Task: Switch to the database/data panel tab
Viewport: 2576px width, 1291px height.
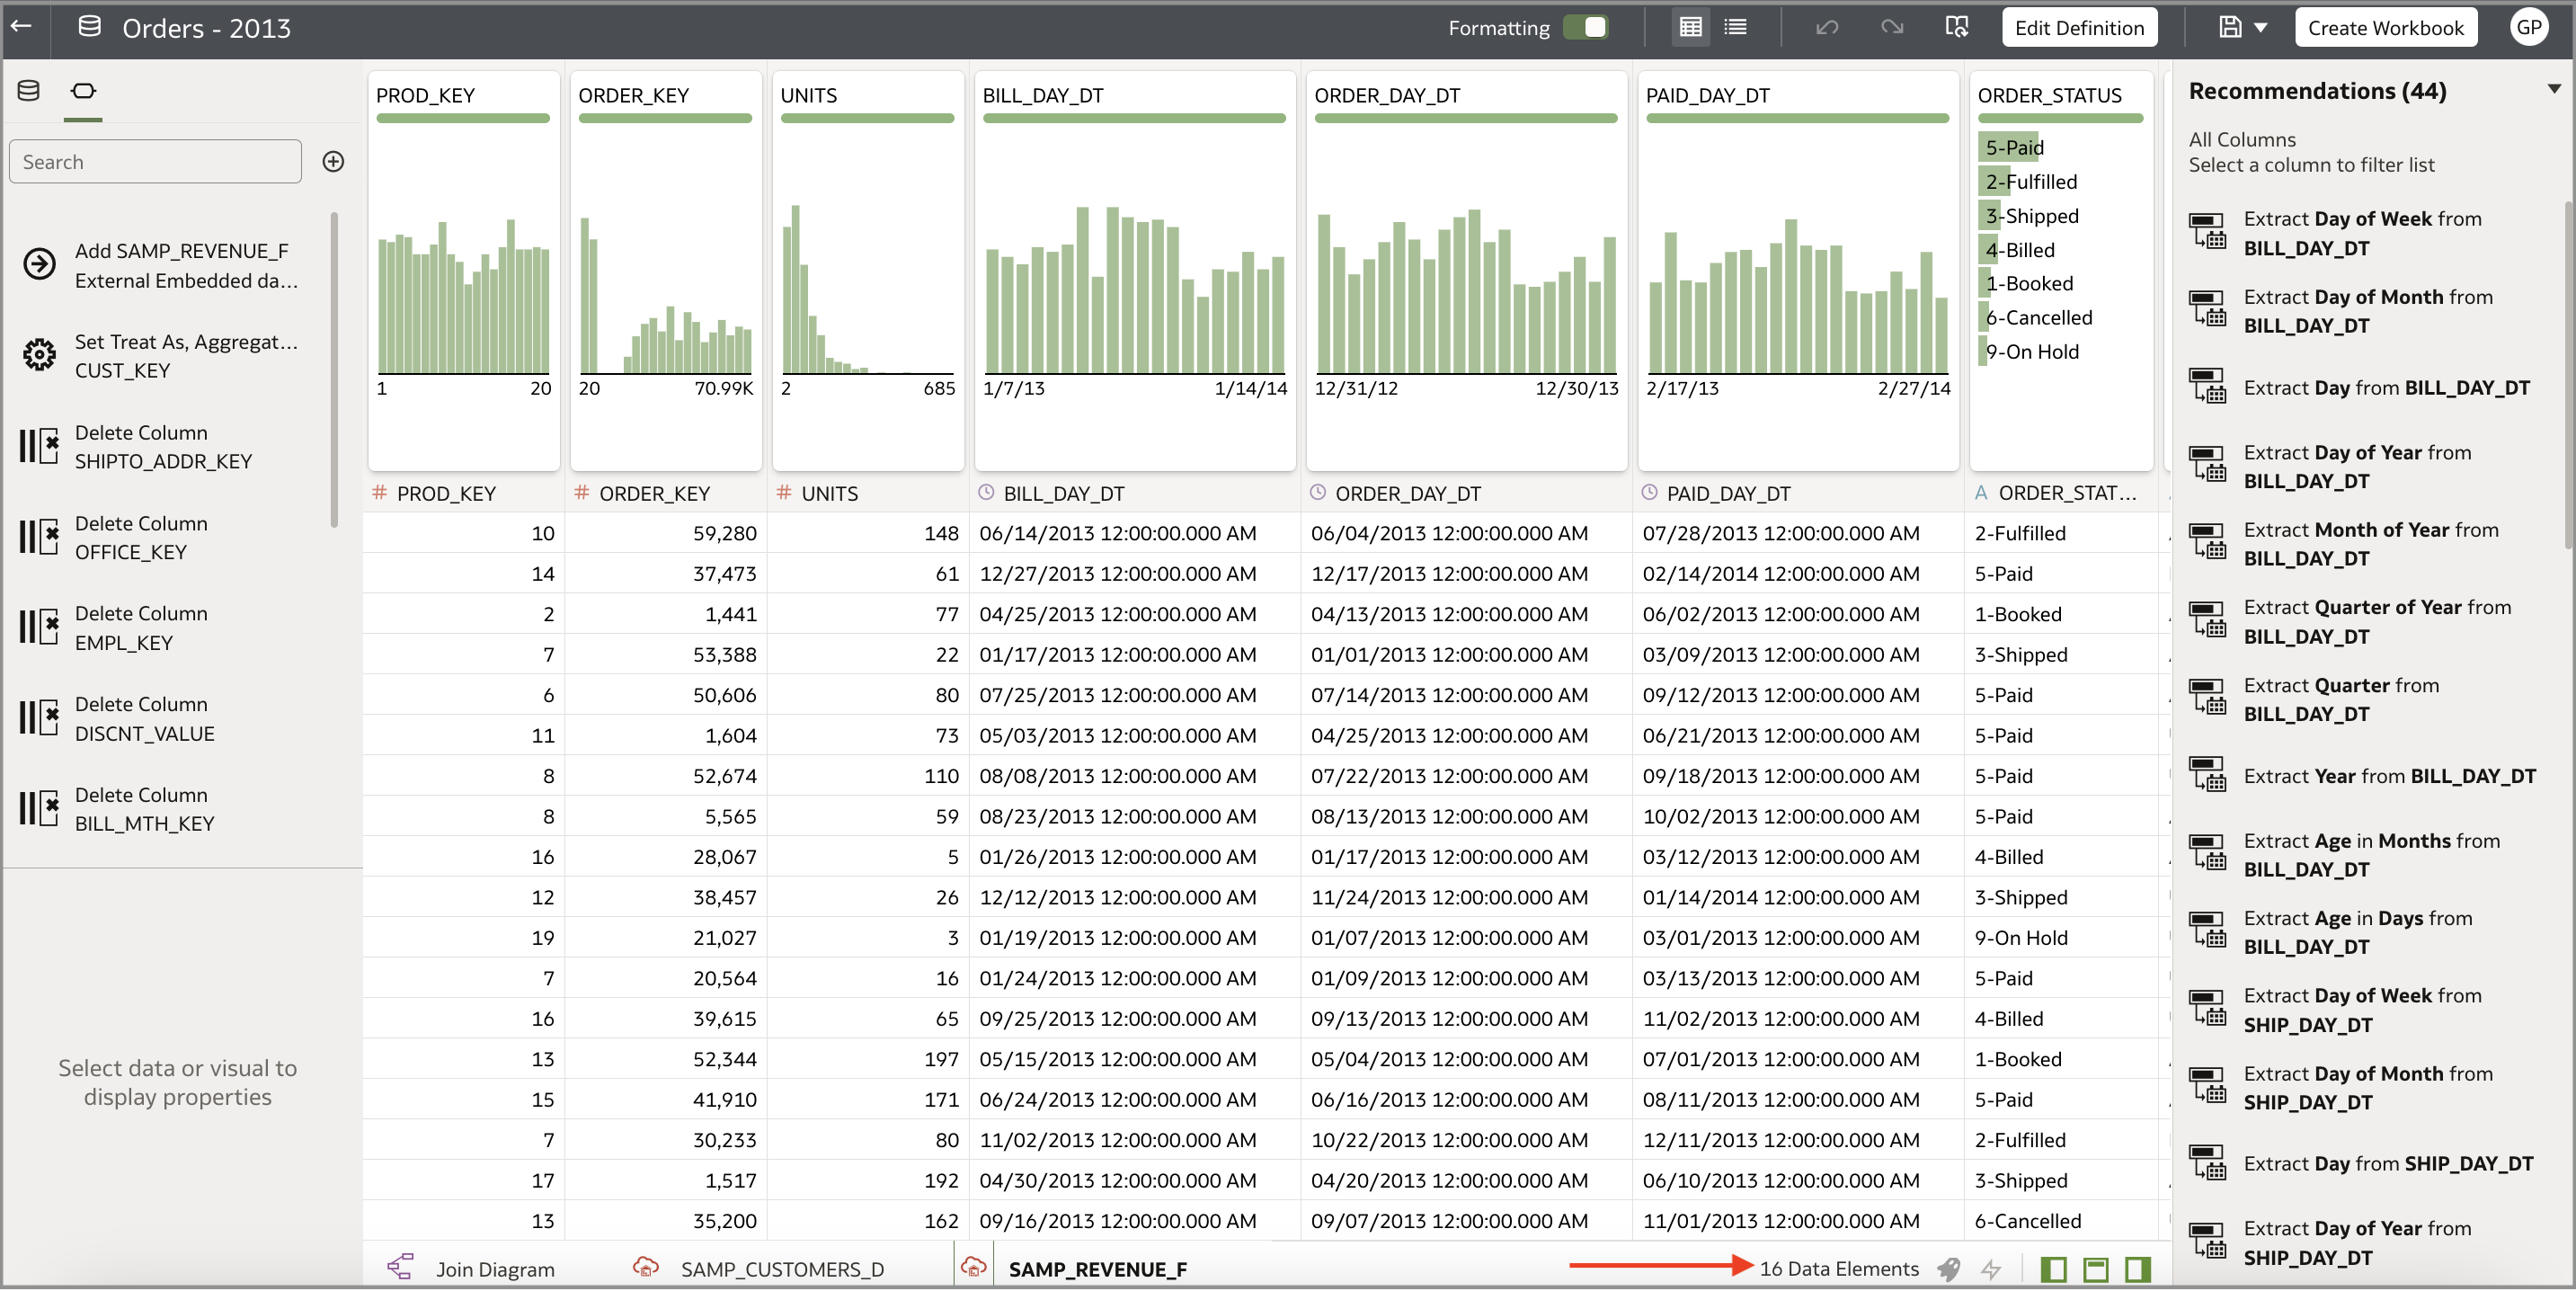Action: click(28, 90)
